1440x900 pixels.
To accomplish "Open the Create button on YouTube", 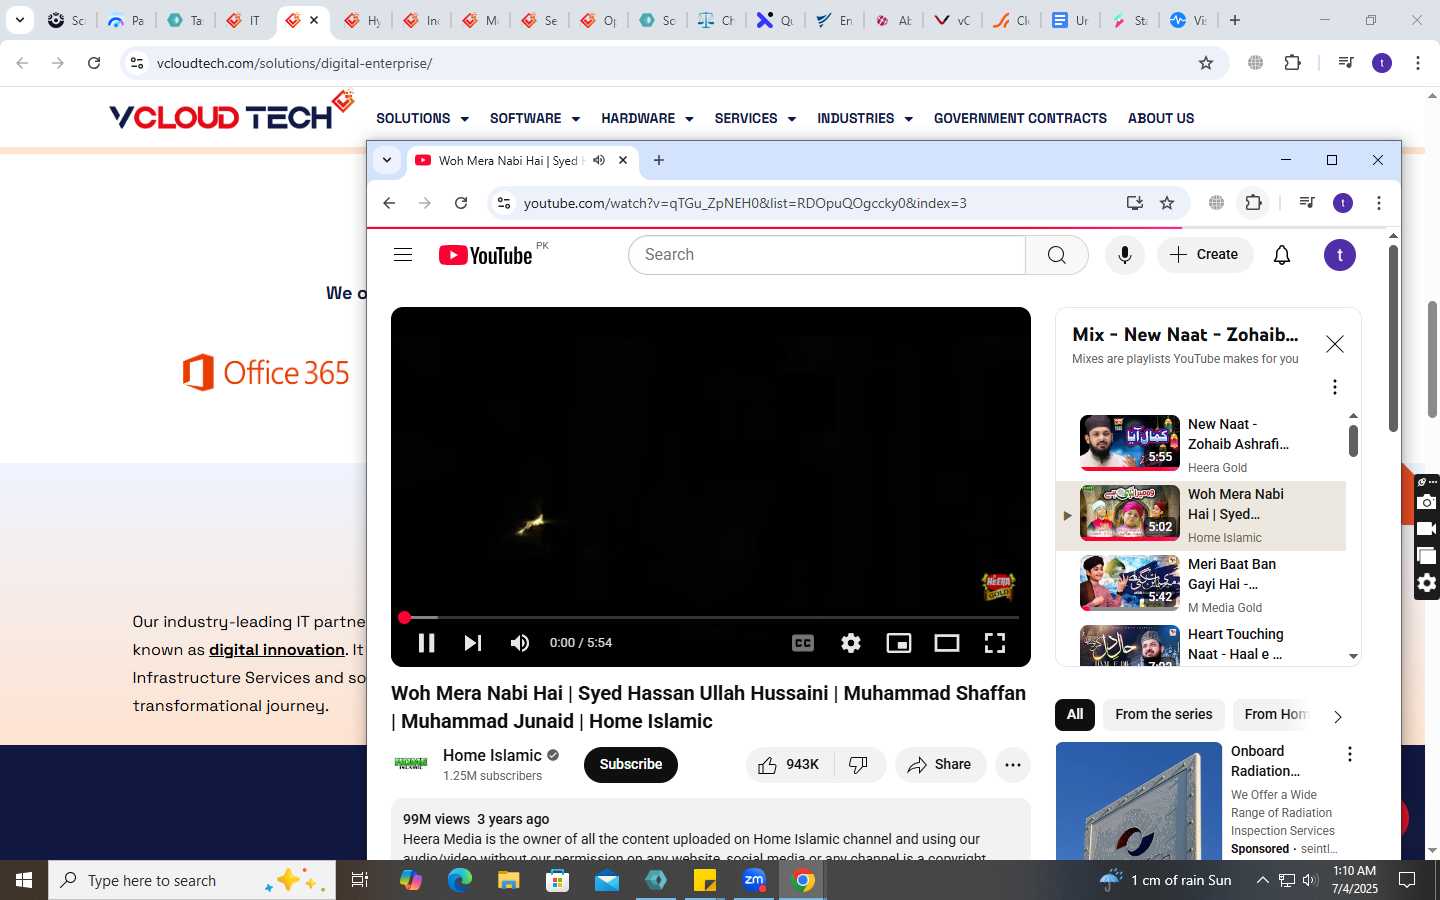I will tap(1205, 255).
